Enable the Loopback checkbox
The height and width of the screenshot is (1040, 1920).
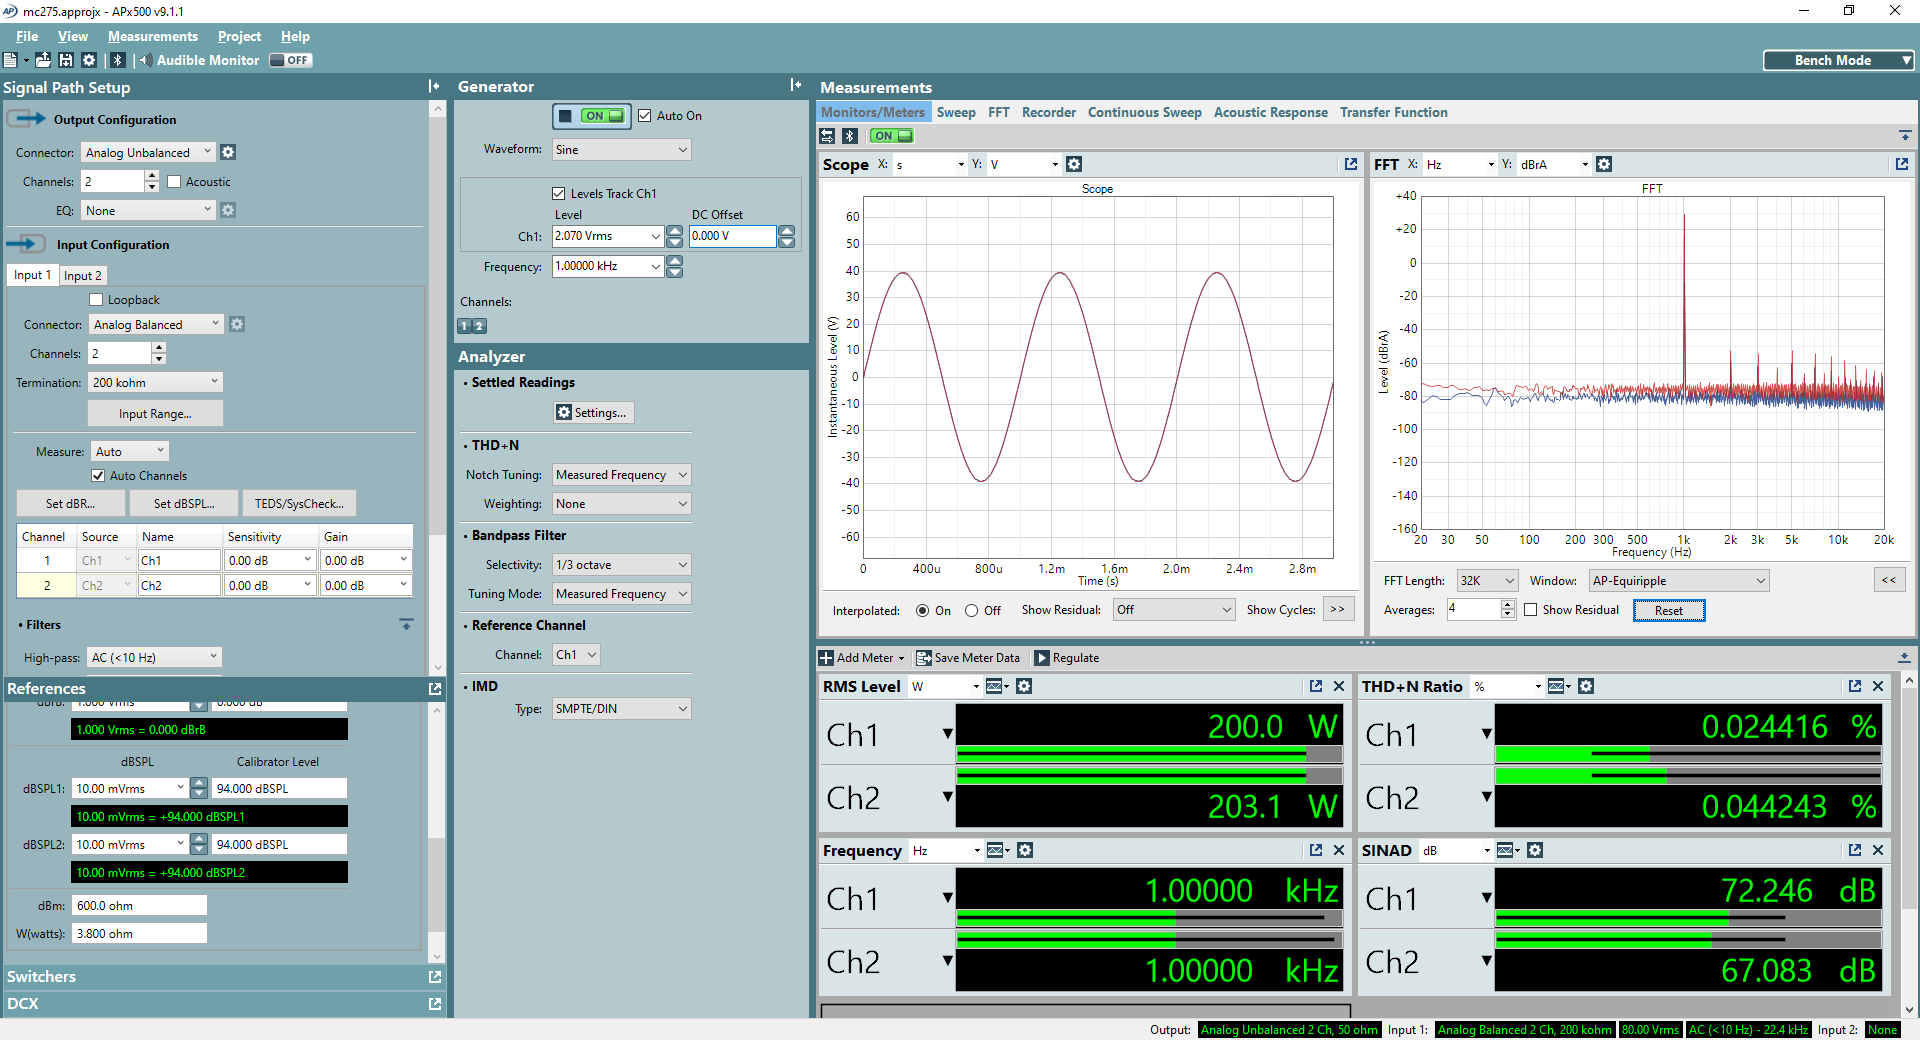click(97, 300)
